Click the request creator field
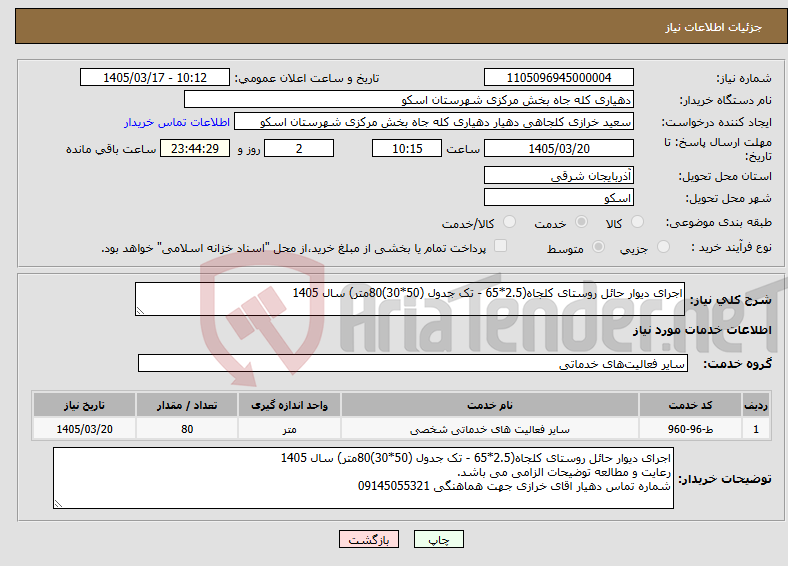This screenshot has width=788, height=566. point(434,122)
